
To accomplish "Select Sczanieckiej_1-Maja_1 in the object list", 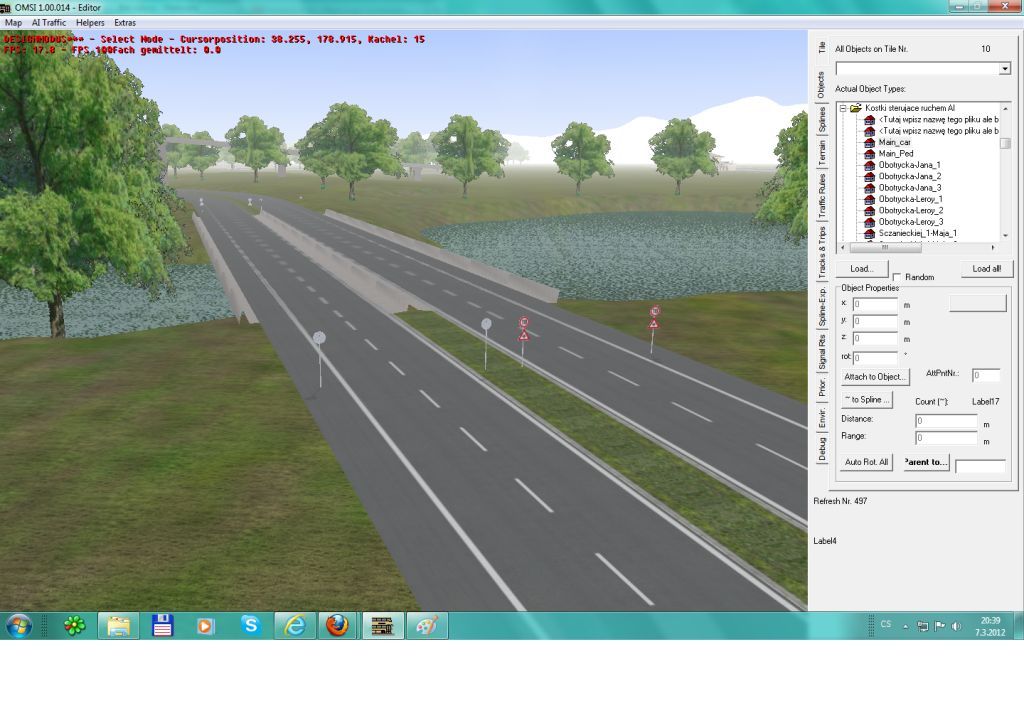I will [x=917, y=233].
